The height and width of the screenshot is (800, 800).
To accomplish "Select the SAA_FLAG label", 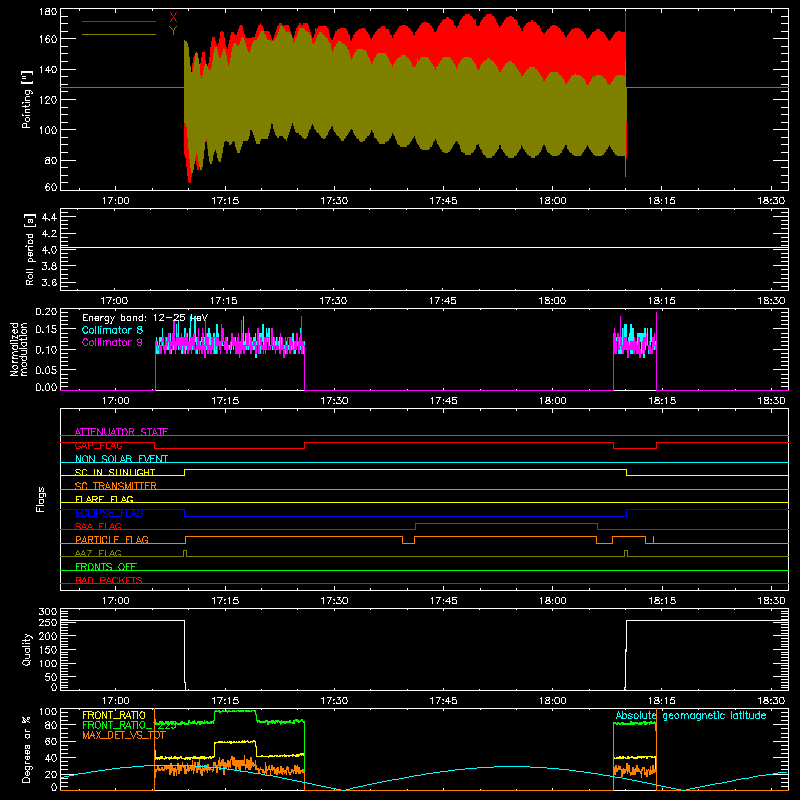I will pyautogui.click(x=98, y=526).
